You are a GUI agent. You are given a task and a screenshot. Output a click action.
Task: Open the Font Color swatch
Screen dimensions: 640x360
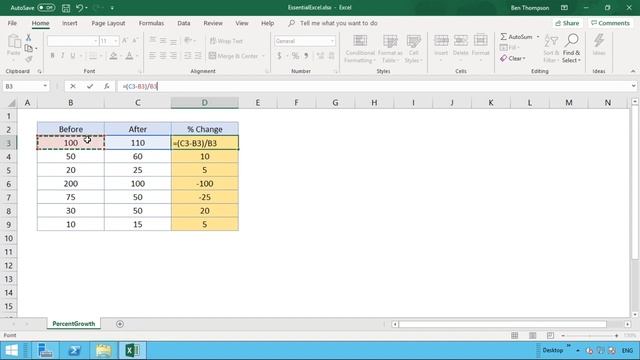click(129, 56)
